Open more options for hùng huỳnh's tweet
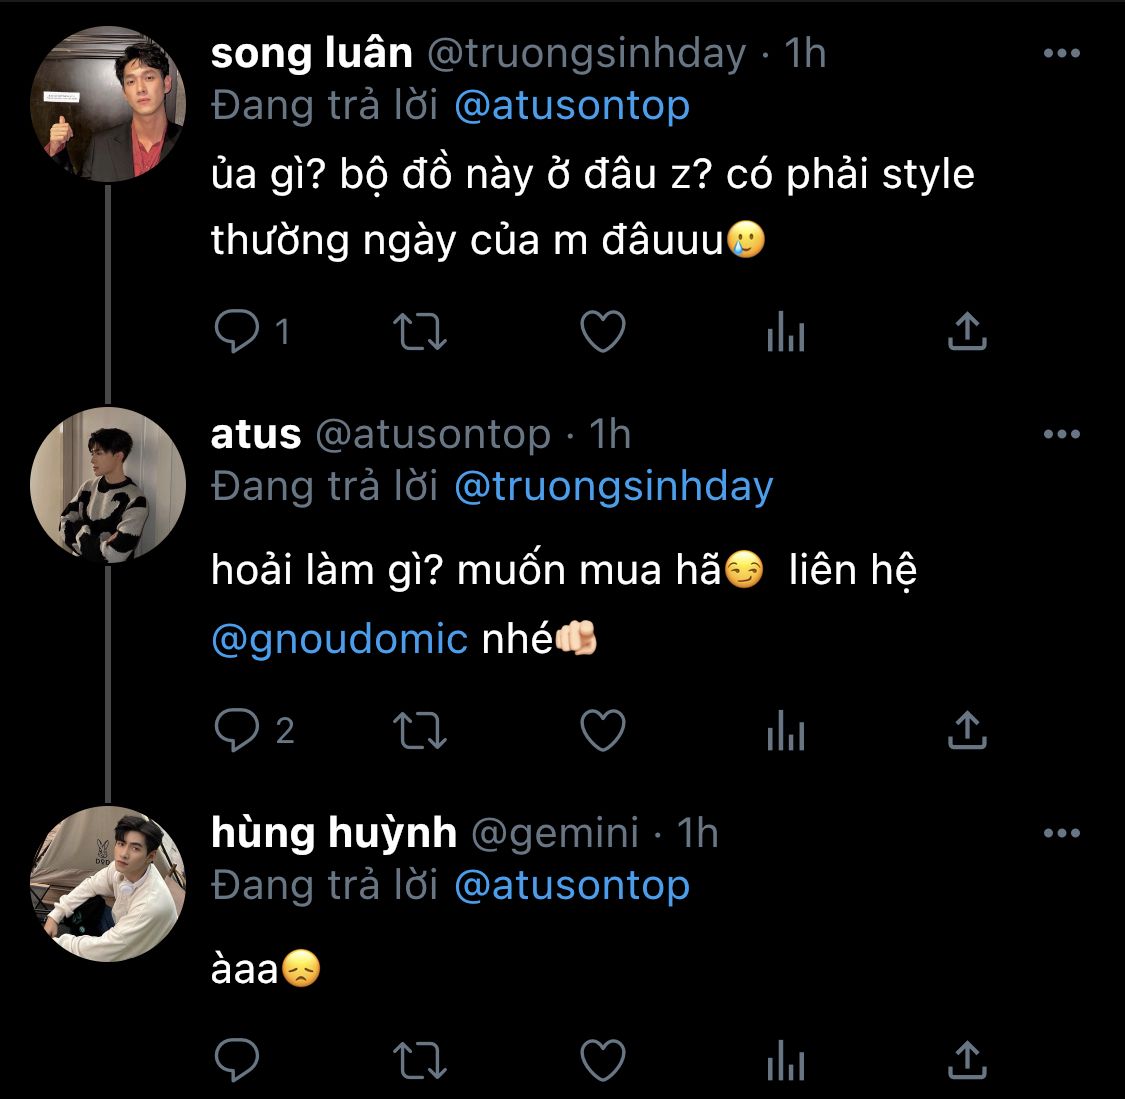Viewport: 1125px width, 1099px height. [x=1061, y=833]
